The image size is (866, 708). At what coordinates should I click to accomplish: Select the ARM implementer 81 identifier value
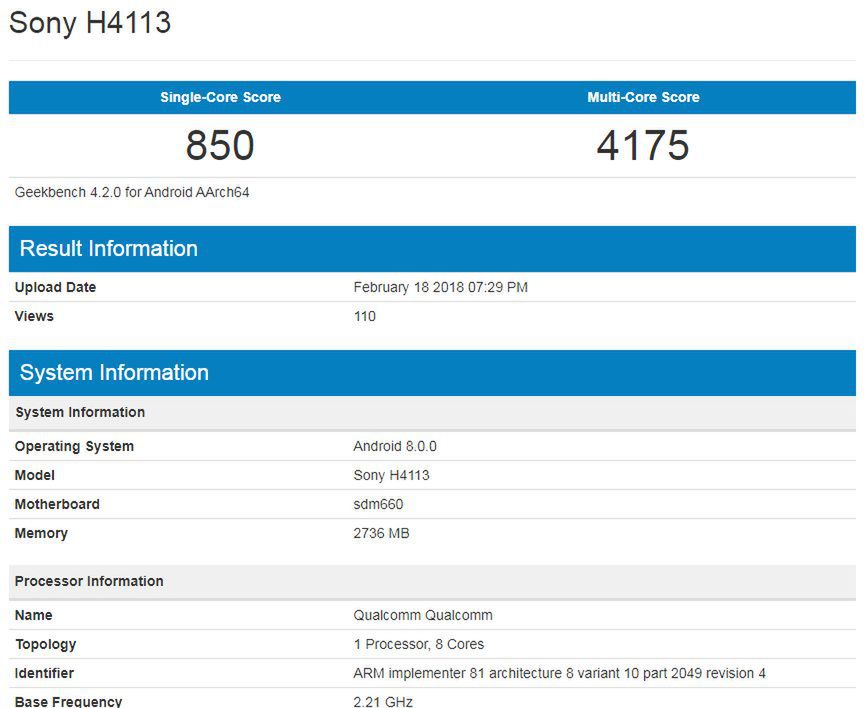(x=559, y=673)
